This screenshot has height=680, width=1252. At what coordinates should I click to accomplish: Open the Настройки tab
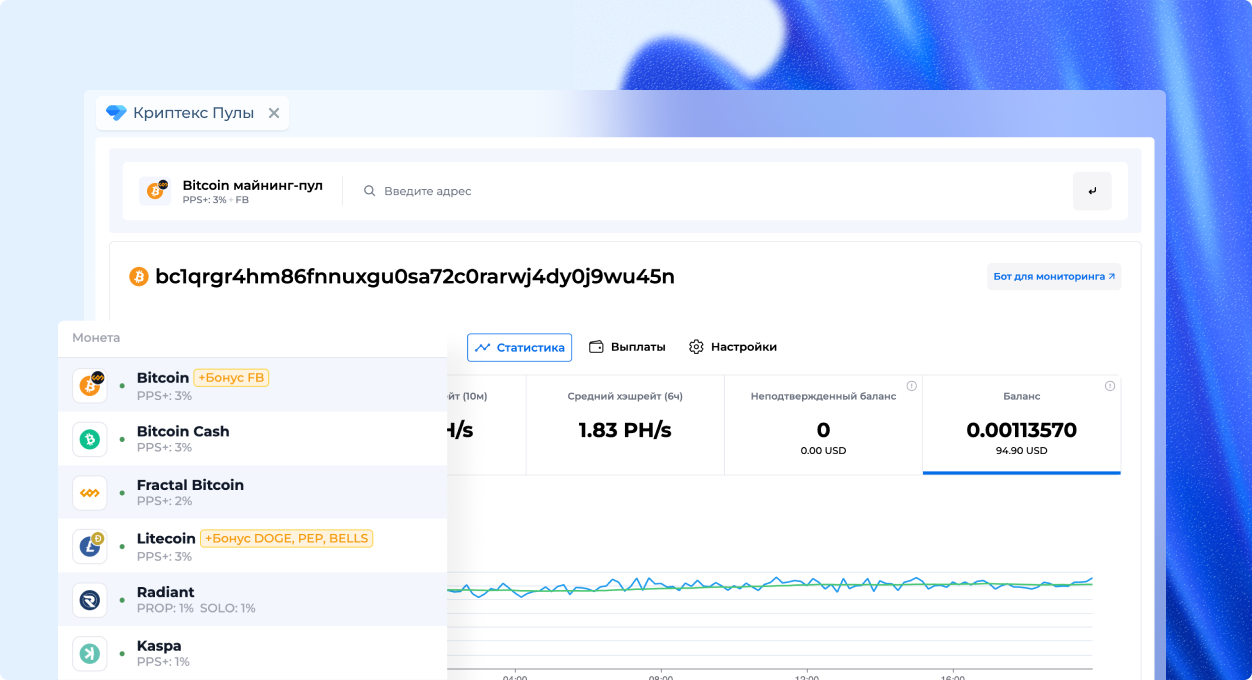click(x=733, y=347)
